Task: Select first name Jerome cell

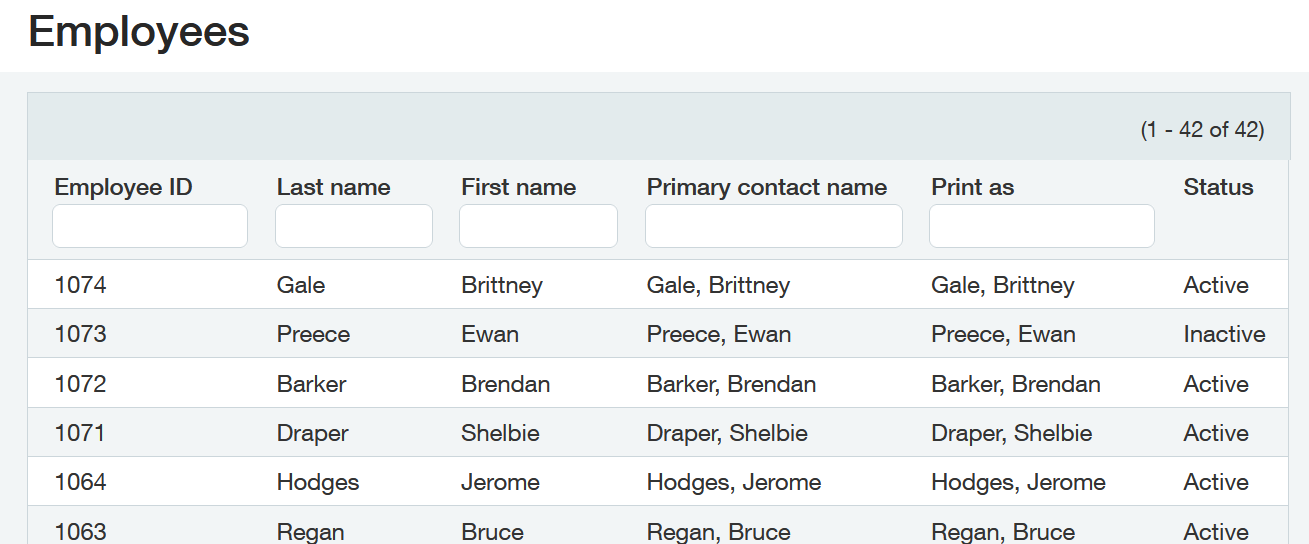Action: tap(500, 482)
